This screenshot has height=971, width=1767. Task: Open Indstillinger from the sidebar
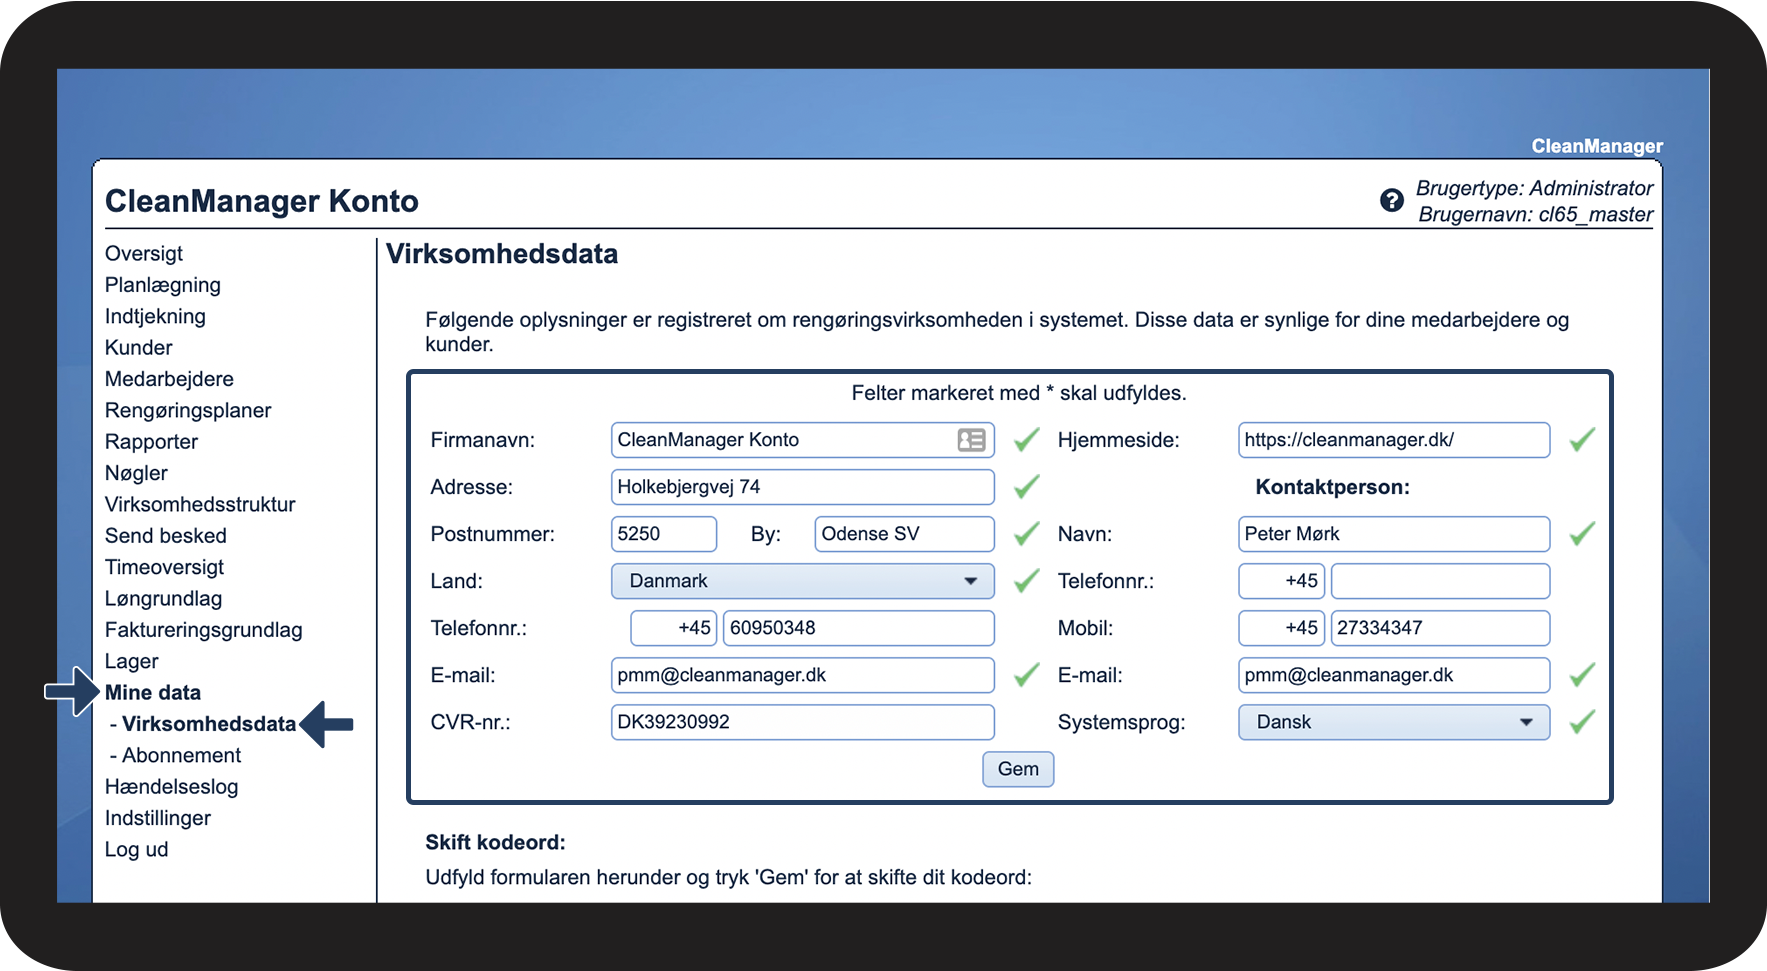point(158,818)
